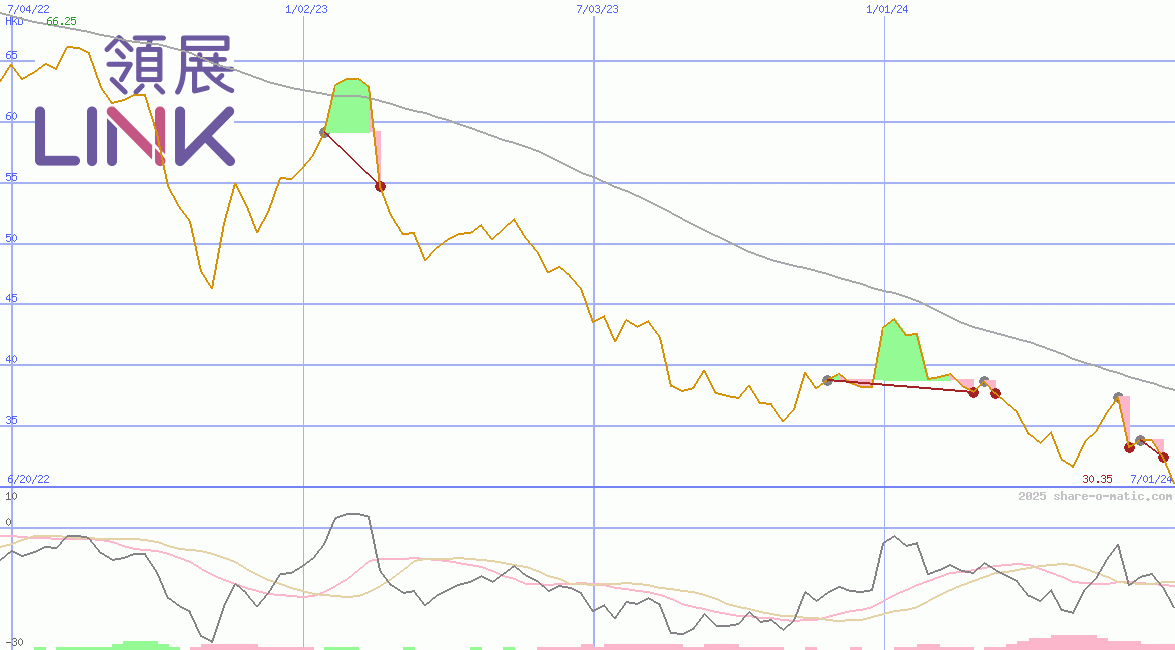Select the red exit marker at the 55 gridline
Viewport: 1175px width, 650px height.
[x=380, y=186]
